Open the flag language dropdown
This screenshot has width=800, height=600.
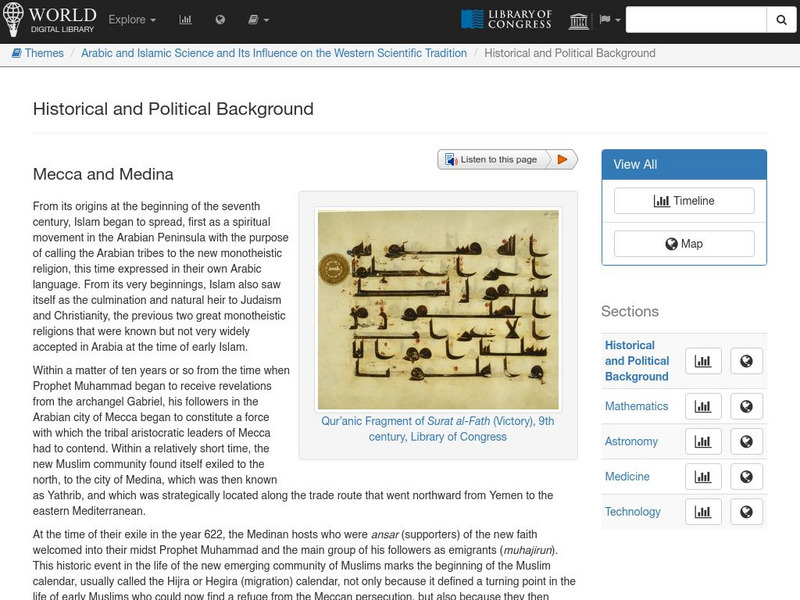[x=609, y=20]
